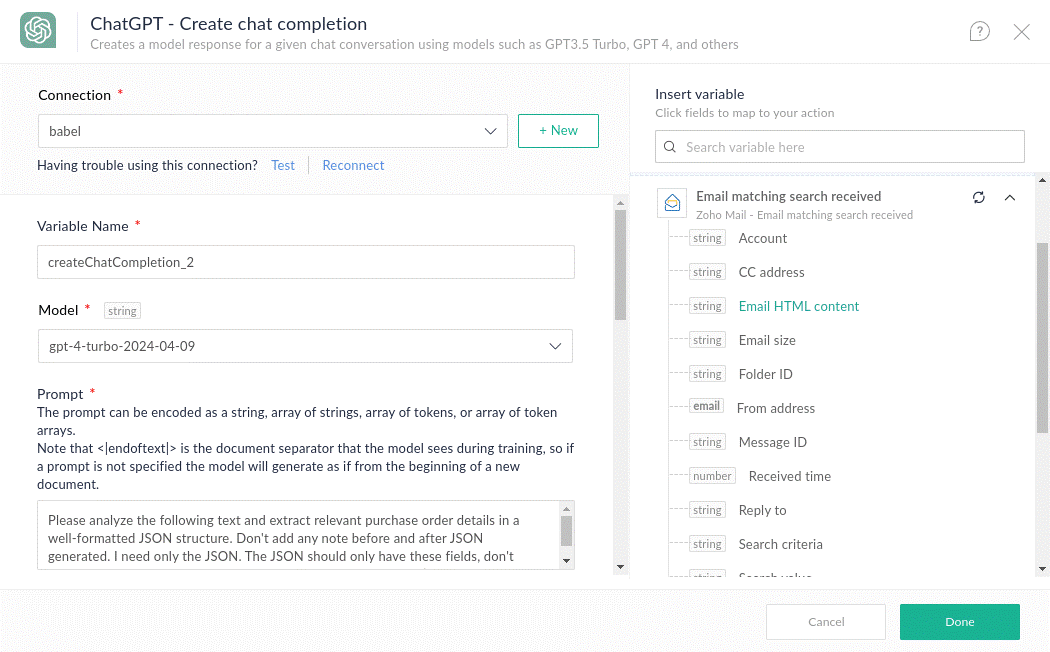Click the Zoho Mail envelope icon
1050x652 pixels.
672,203
